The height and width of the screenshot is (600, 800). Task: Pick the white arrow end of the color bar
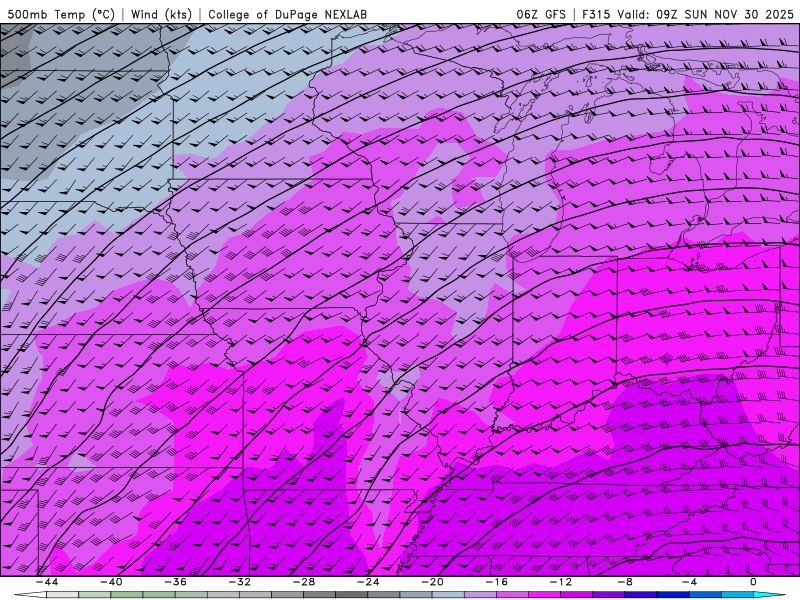click(x=30, y=595)
